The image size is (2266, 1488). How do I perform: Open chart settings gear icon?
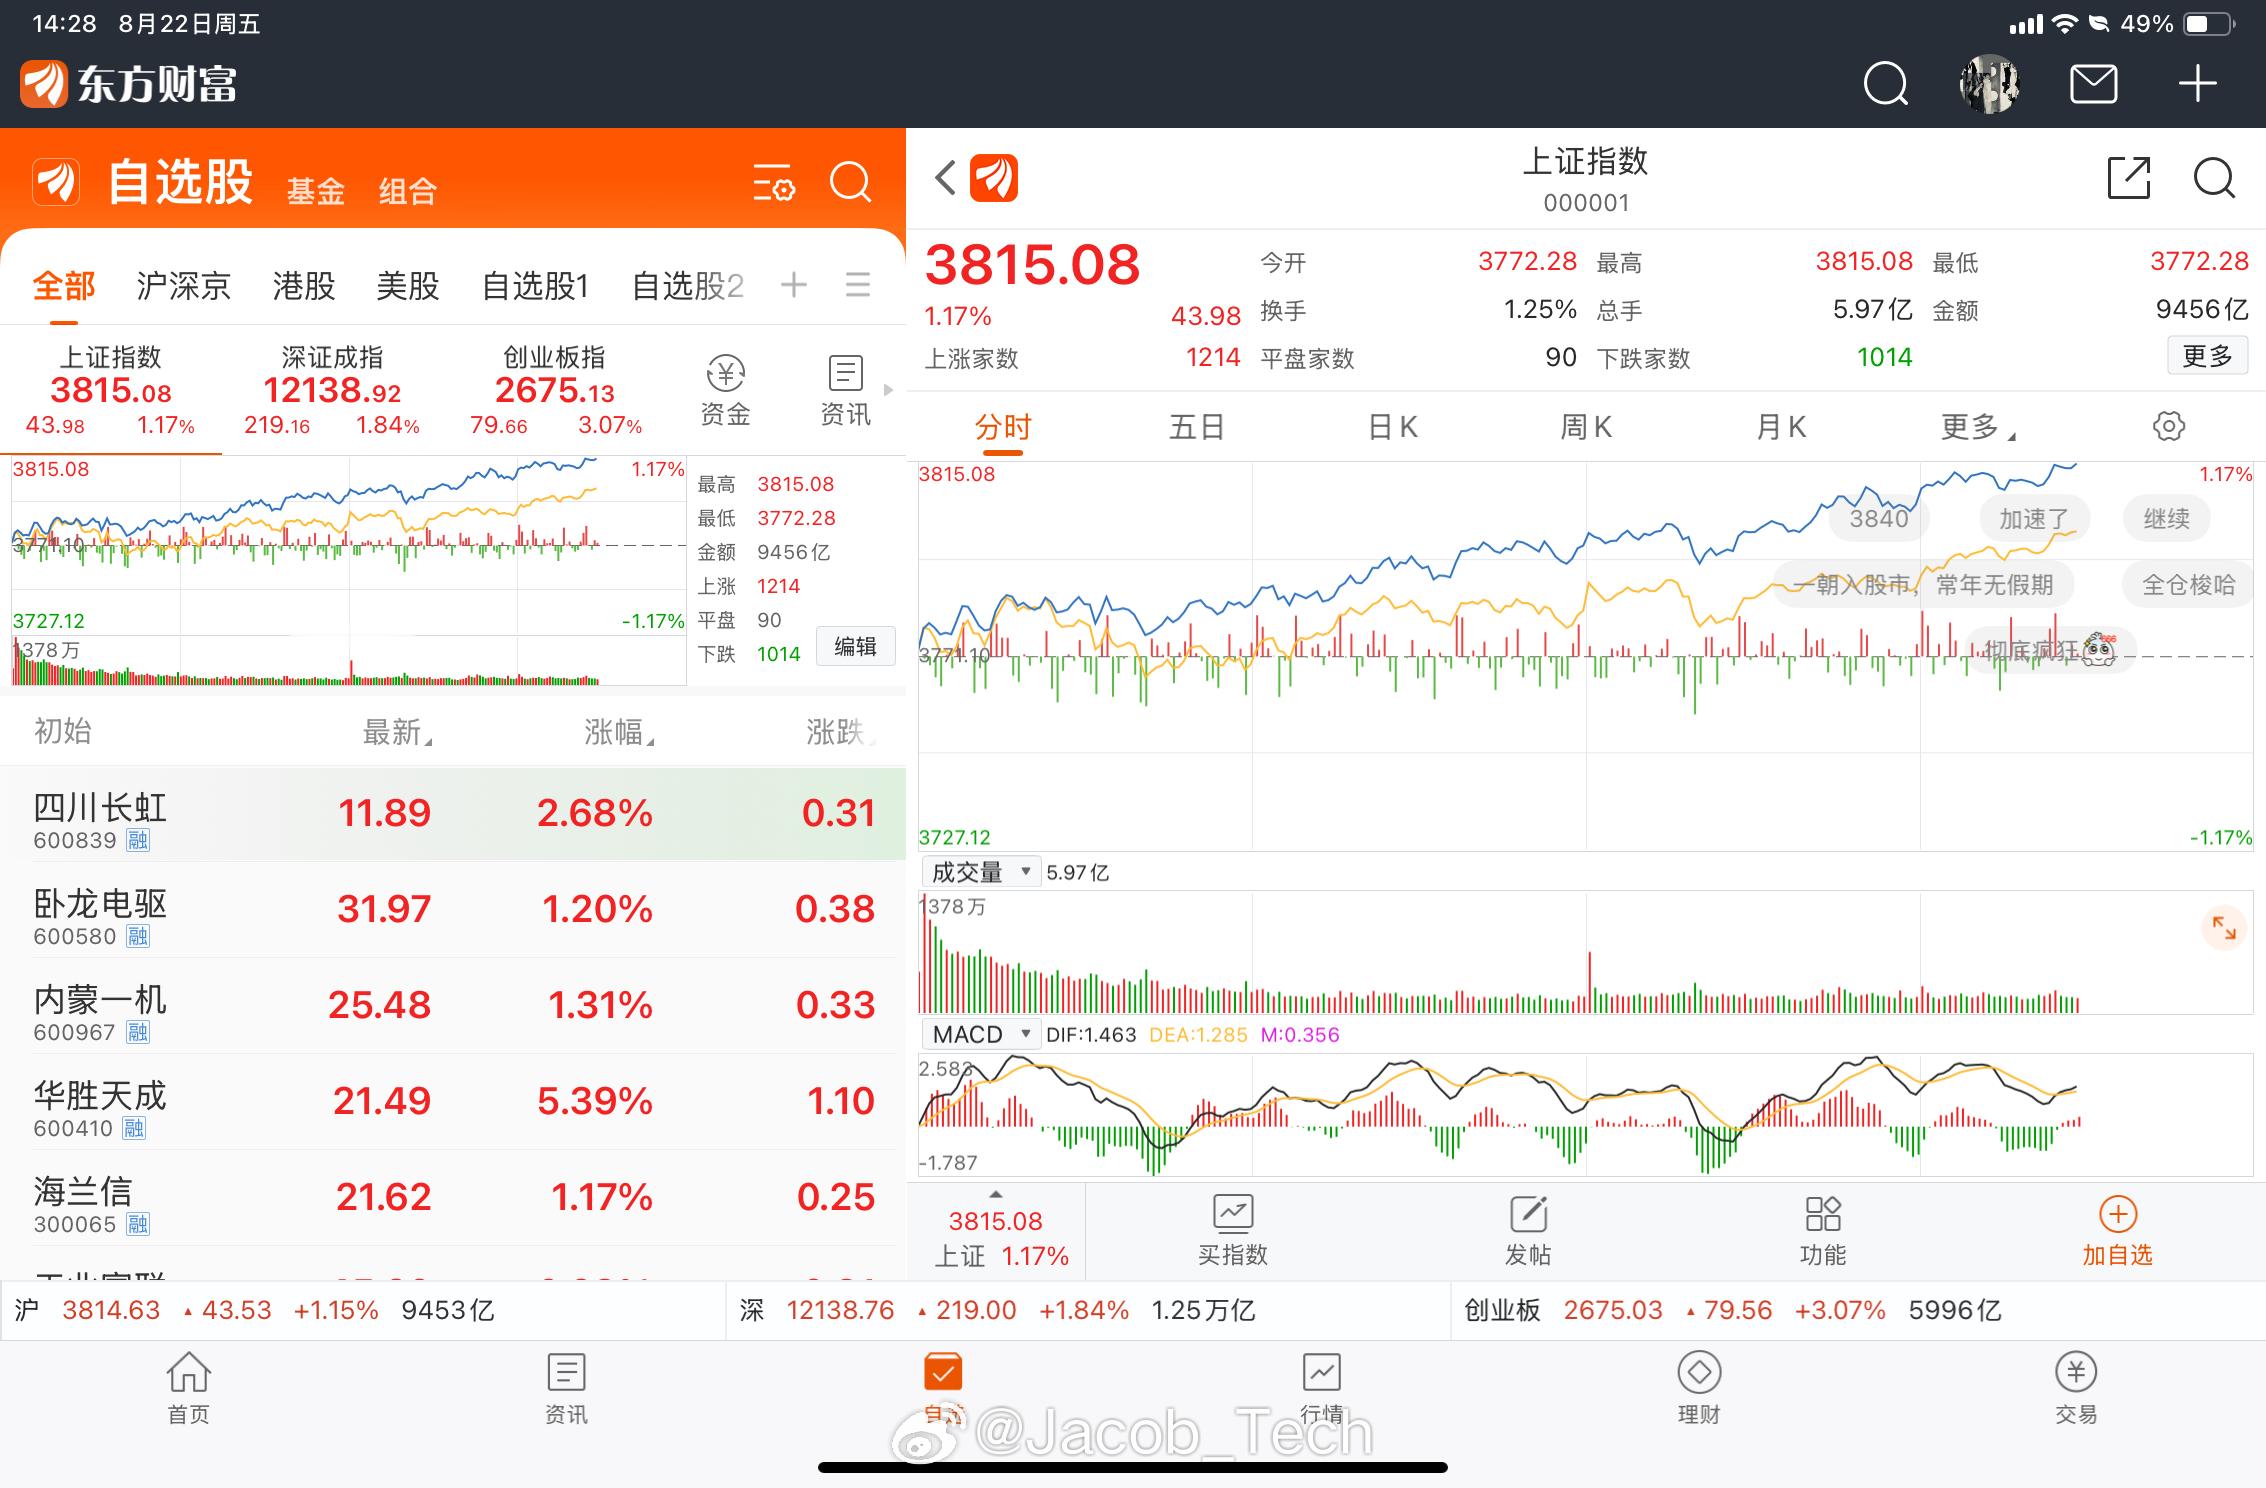pyautogui.click(x=2168, y=427)
